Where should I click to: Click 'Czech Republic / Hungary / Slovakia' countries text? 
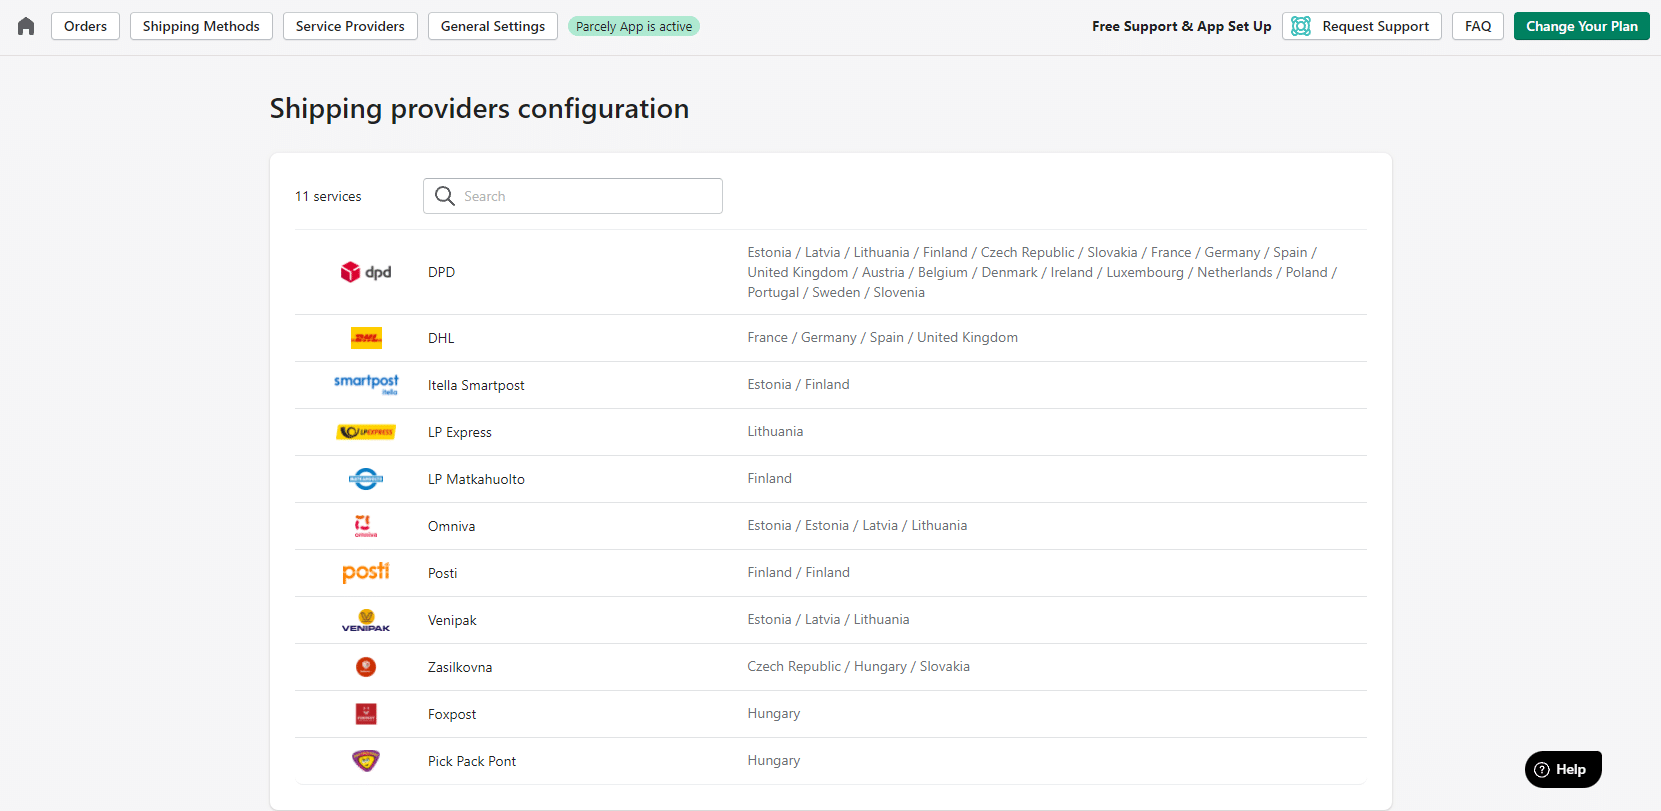[859, 666]
